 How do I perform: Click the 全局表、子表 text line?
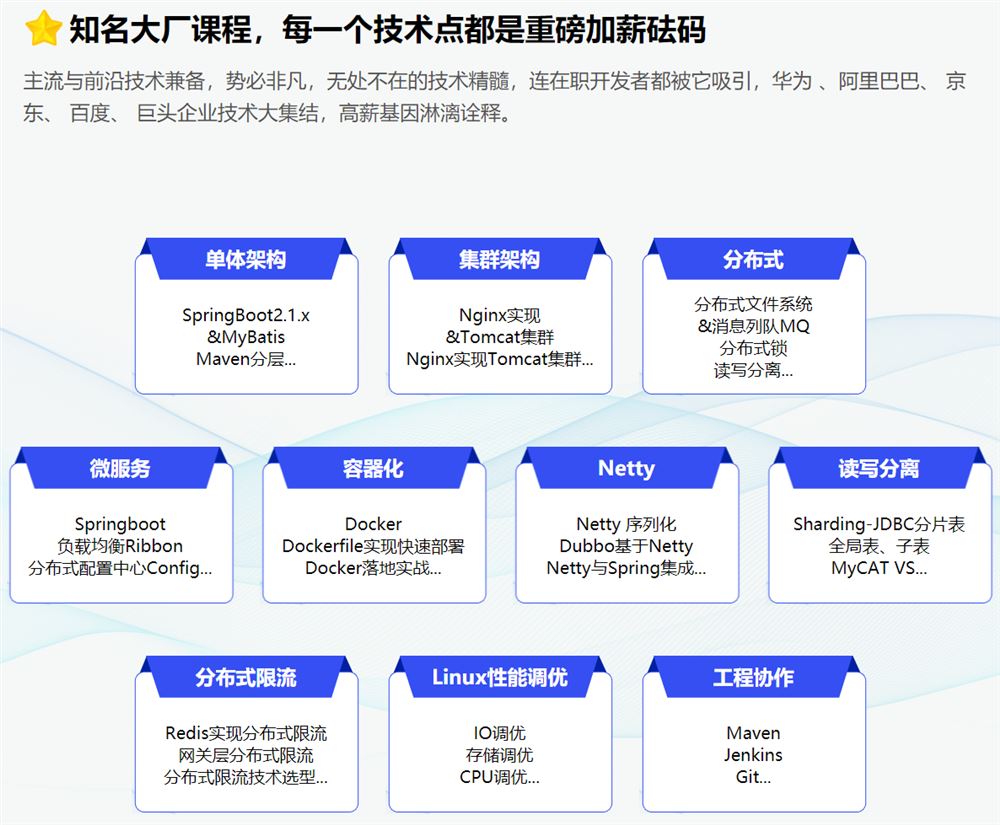point(879,546)
